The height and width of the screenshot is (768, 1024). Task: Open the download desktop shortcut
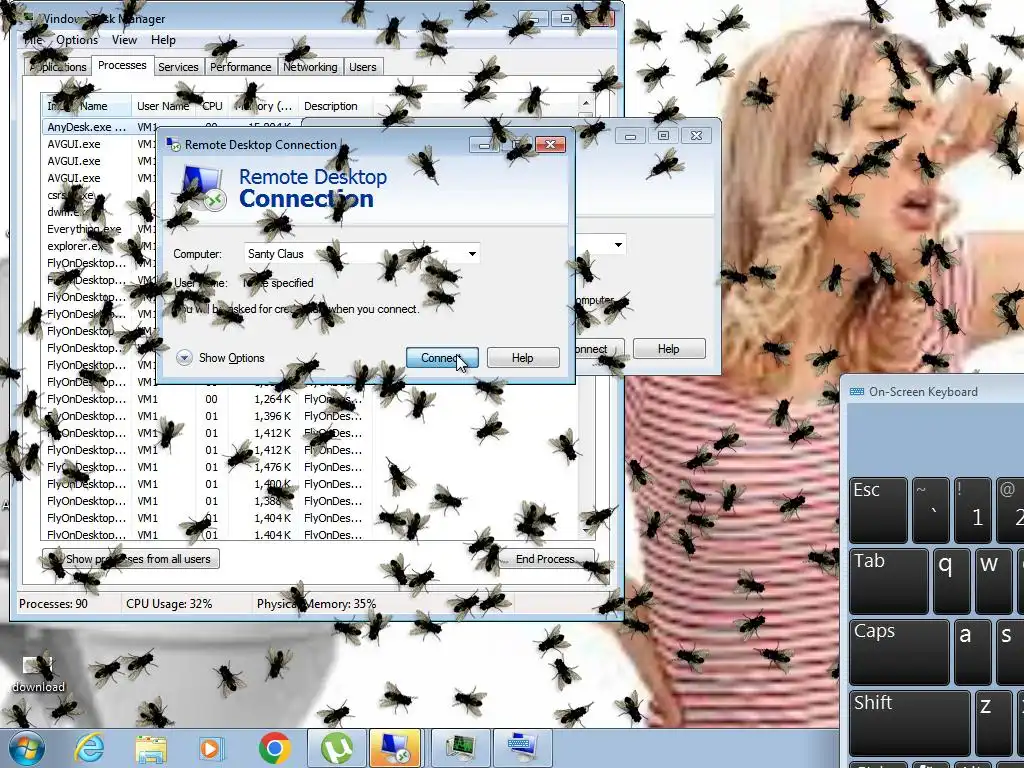point(39,673)
